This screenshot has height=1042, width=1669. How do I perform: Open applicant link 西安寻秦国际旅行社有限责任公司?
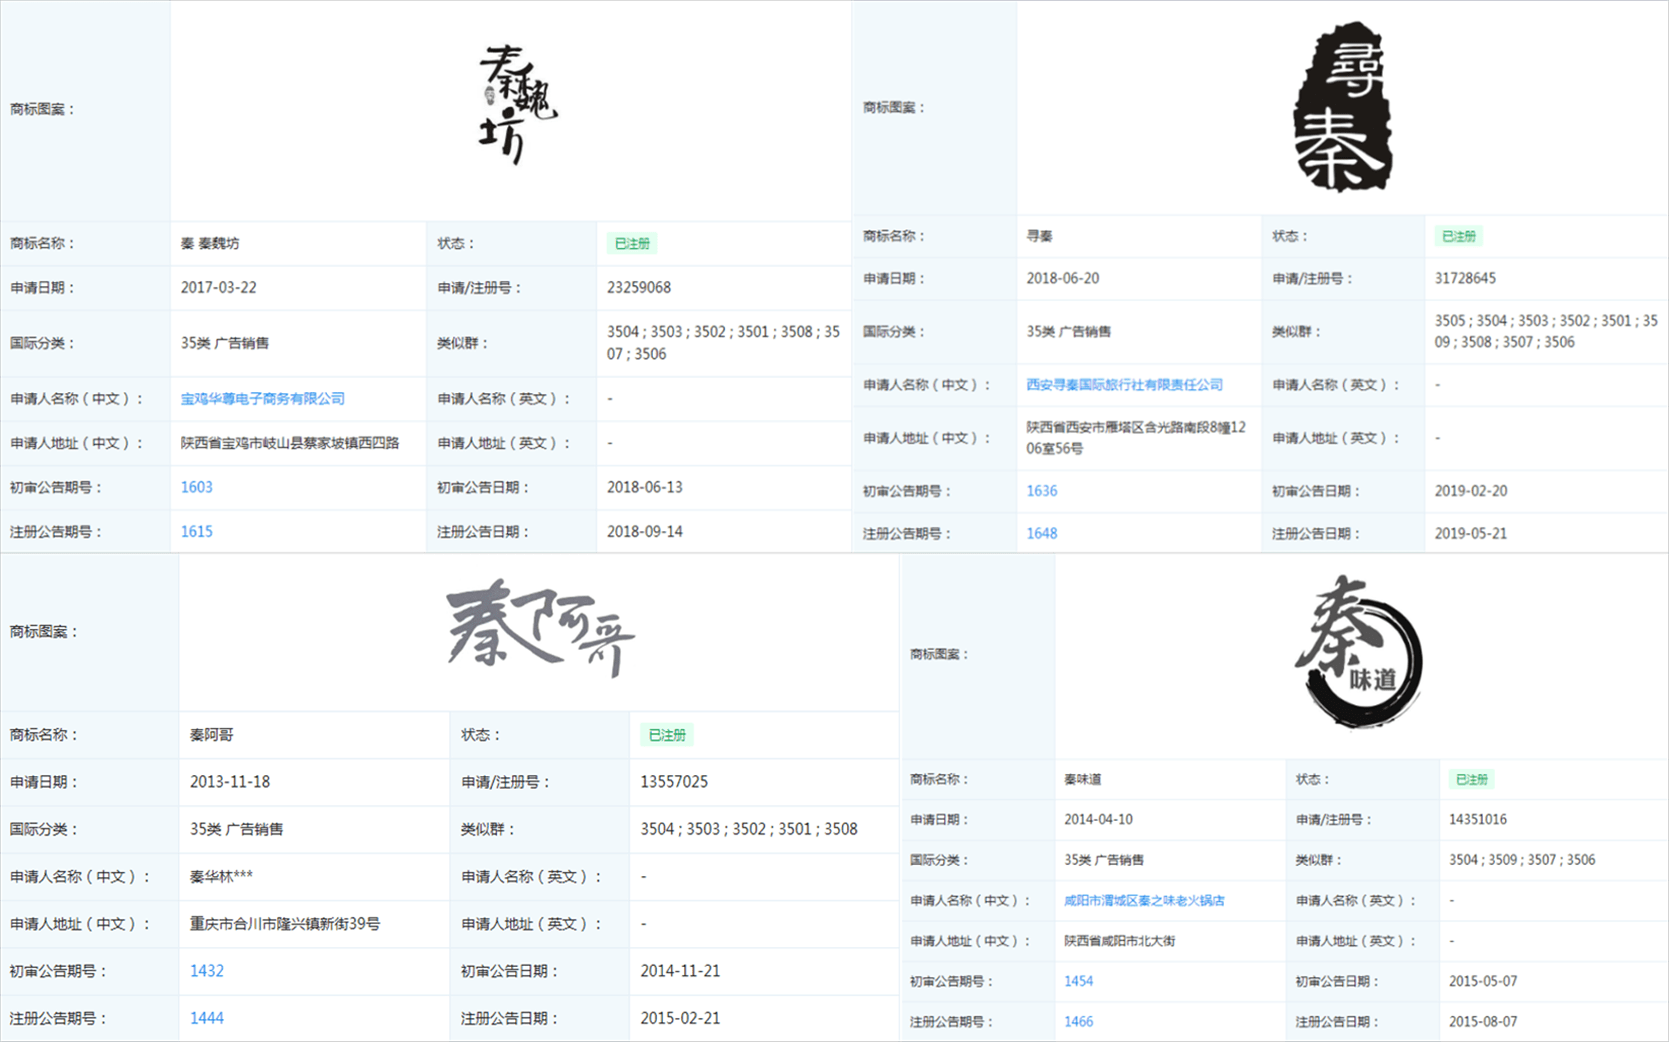(1124, 385)
